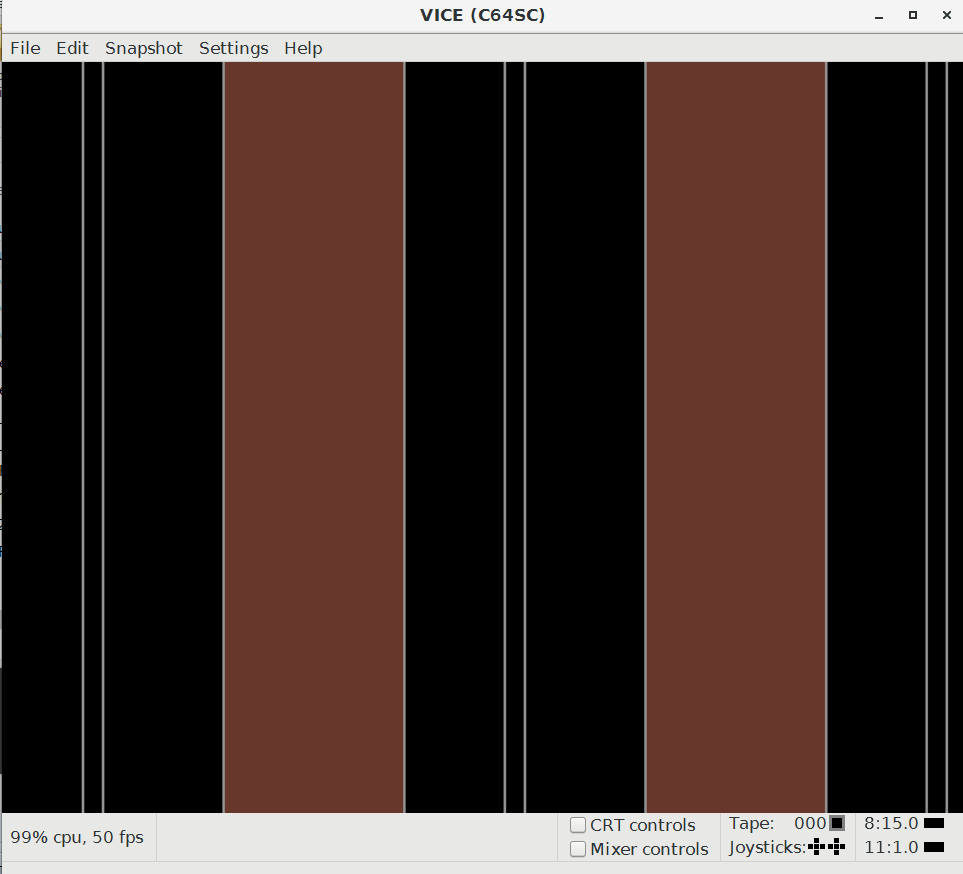
Task: Open the Settings menu
Action: pos(233,48)
